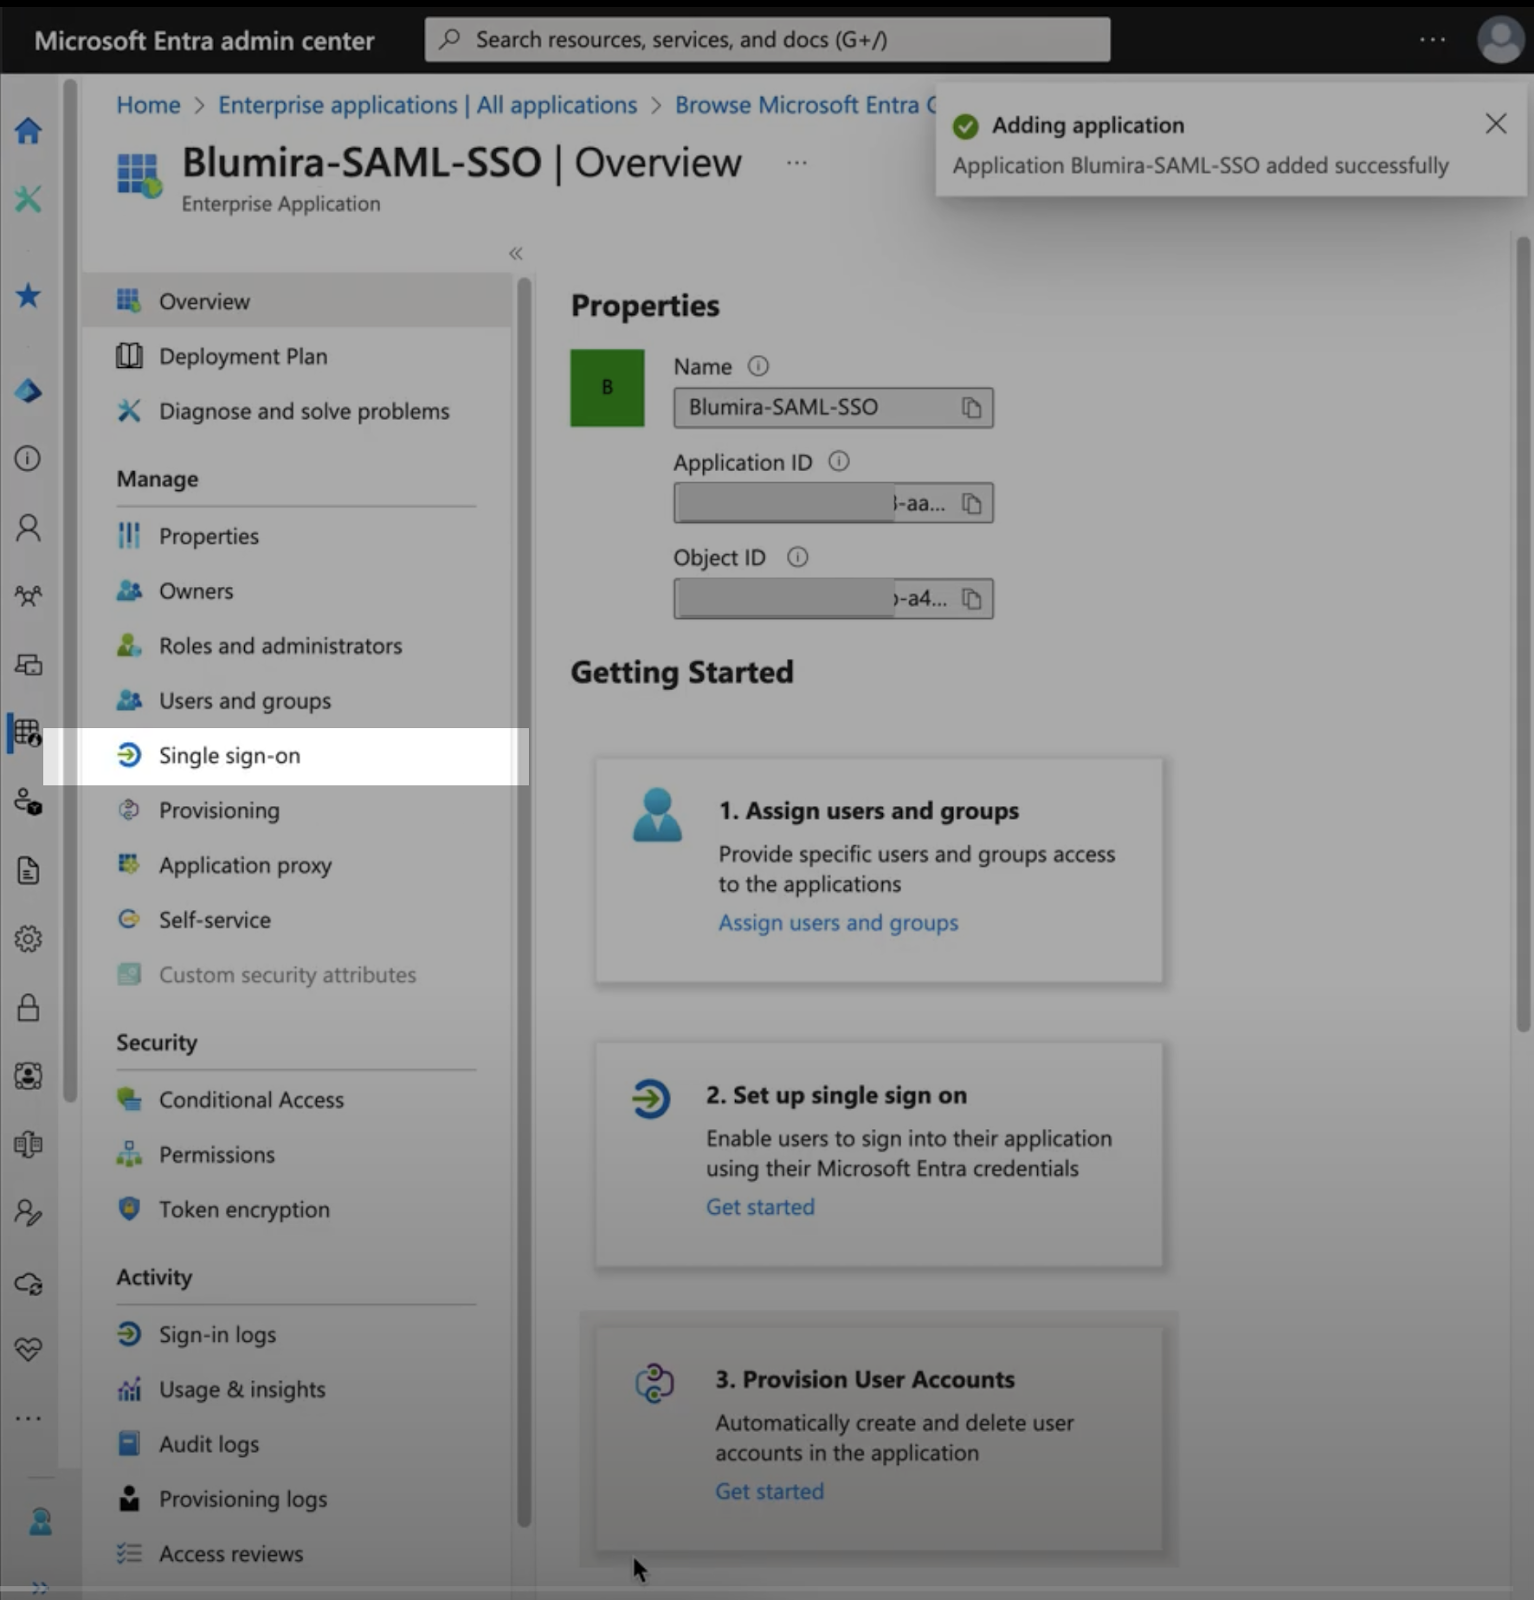
Task: Copy the Name field value
Action: (971, 407)
